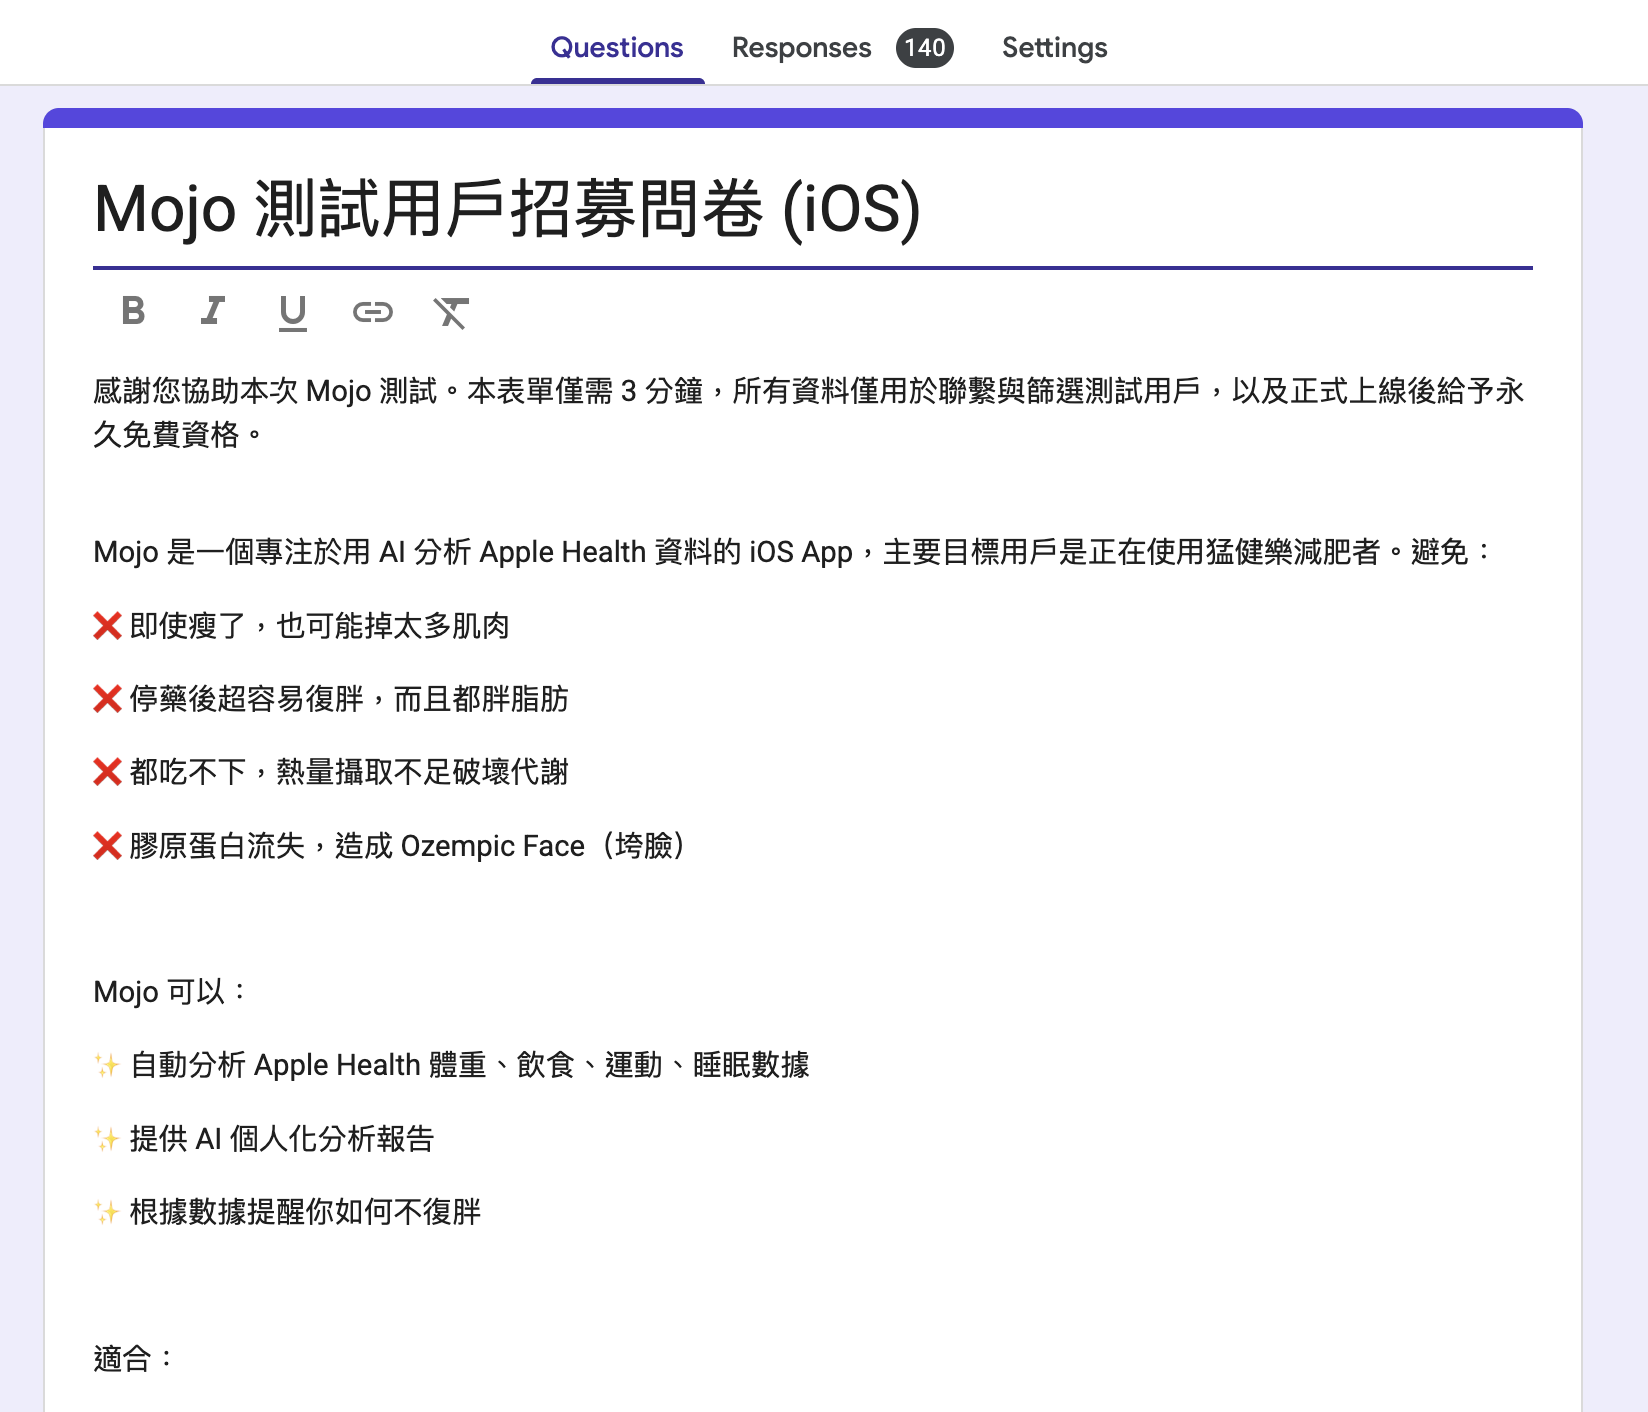The image size is (1648, 1412).
Task: Open the Settings tab
Action: pyautogui.click(x=1054, y=47)
